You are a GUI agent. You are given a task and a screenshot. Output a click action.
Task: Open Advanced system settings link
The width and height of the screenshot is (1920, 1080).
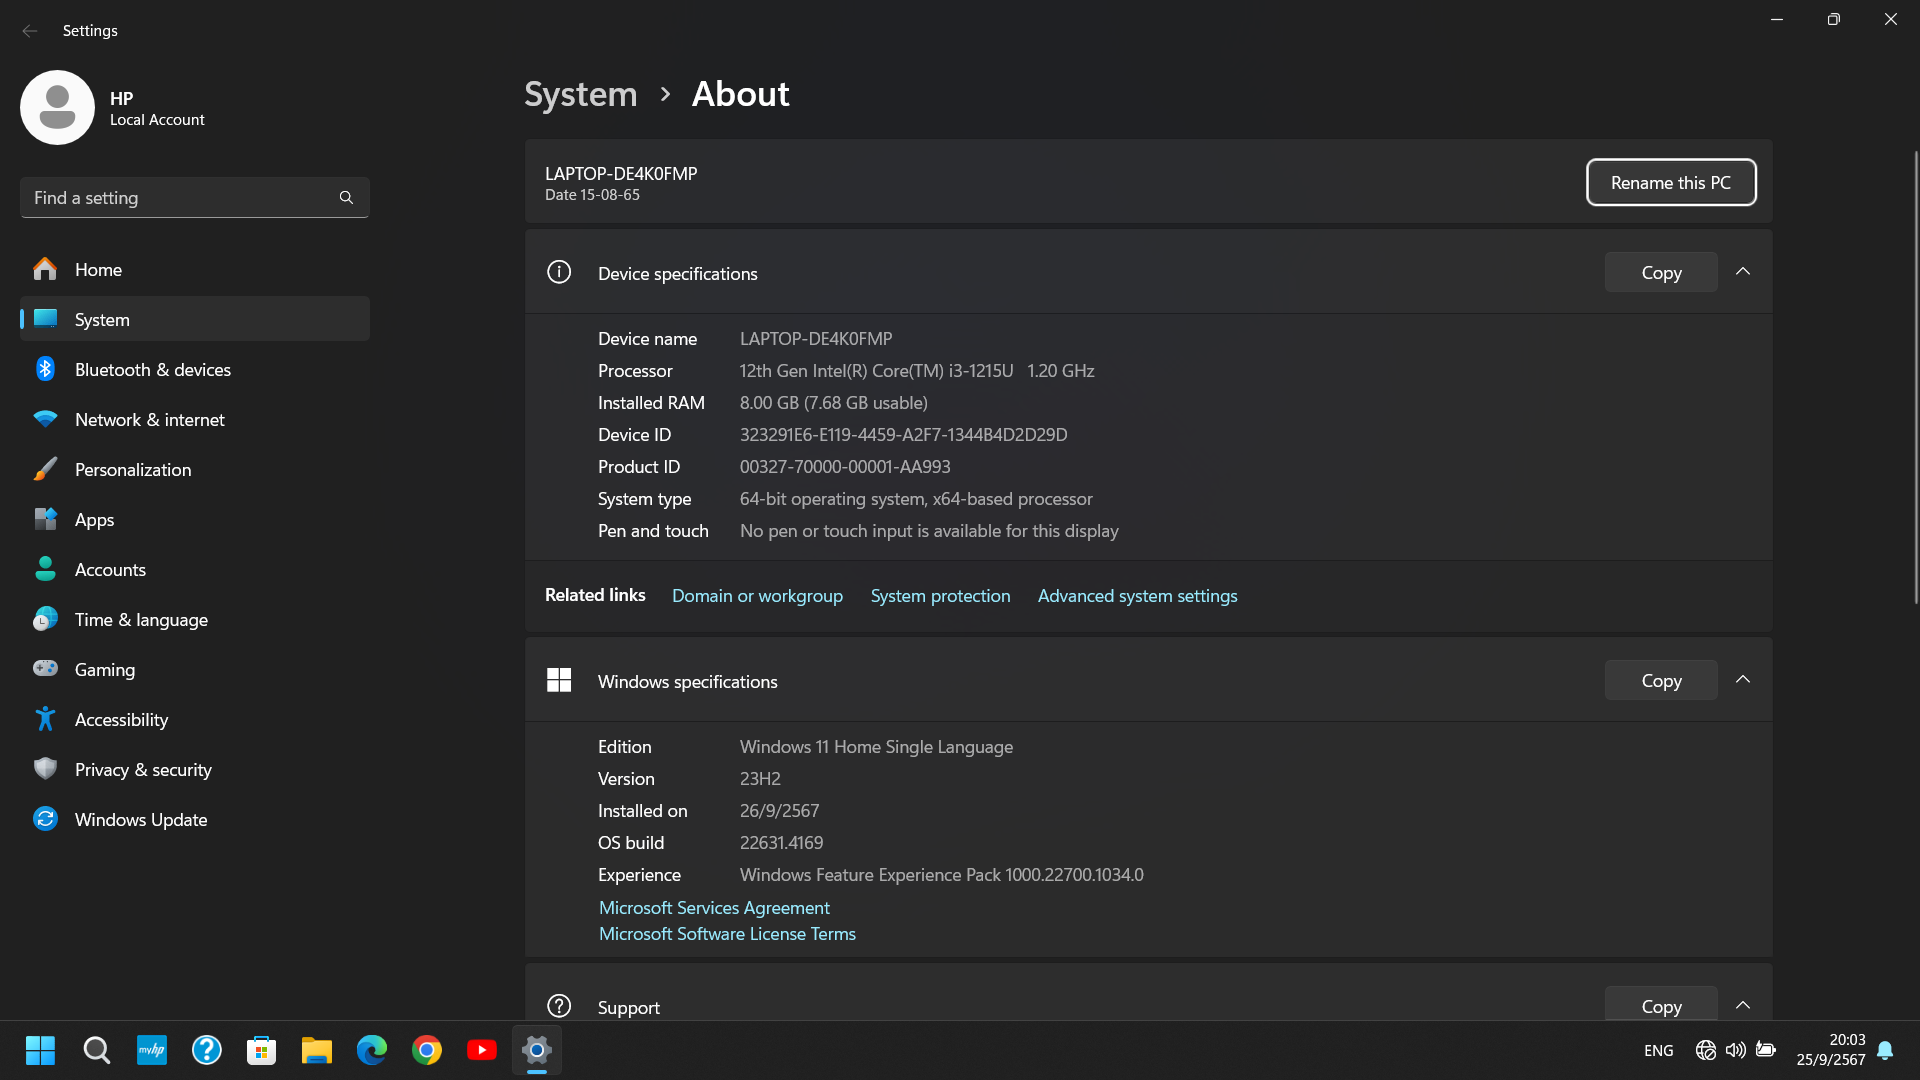(1137, 596)
